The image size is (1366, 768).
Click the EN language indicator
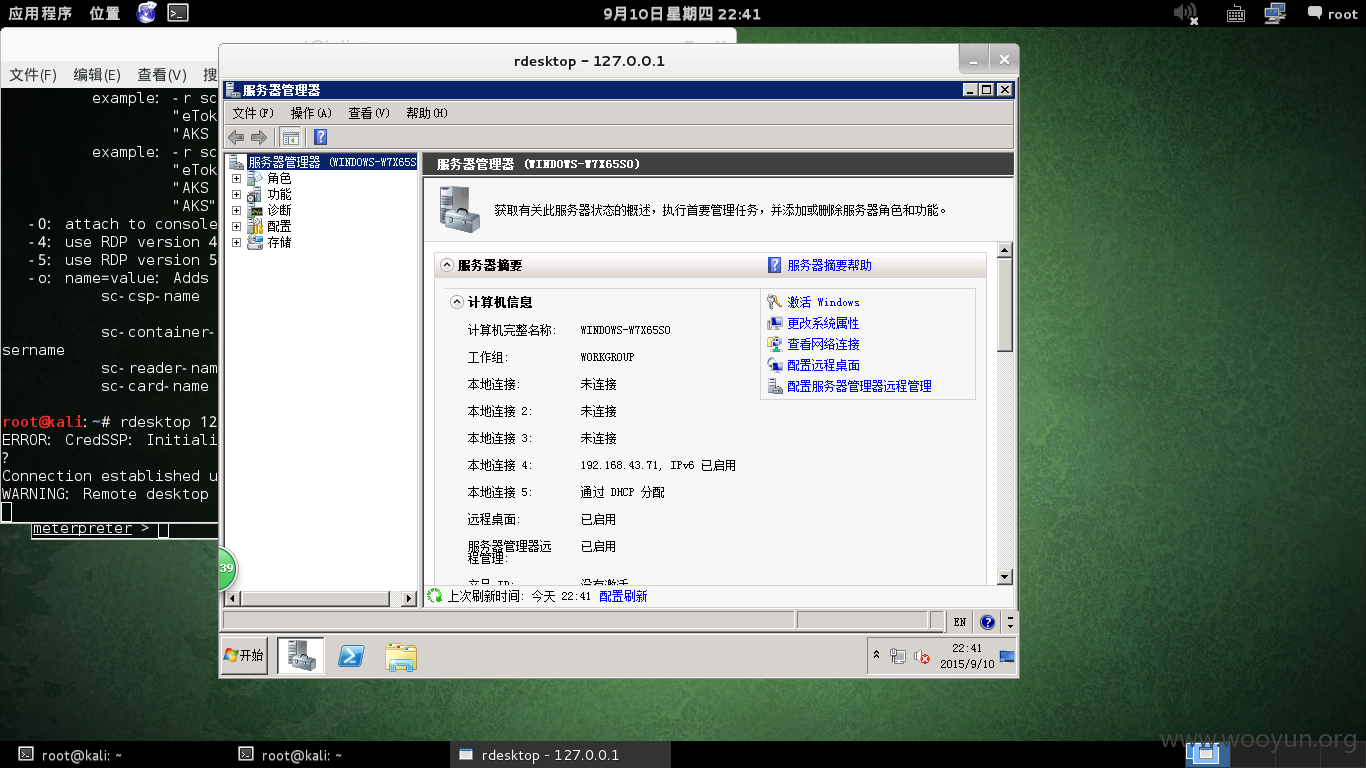[x=960, y=622]
